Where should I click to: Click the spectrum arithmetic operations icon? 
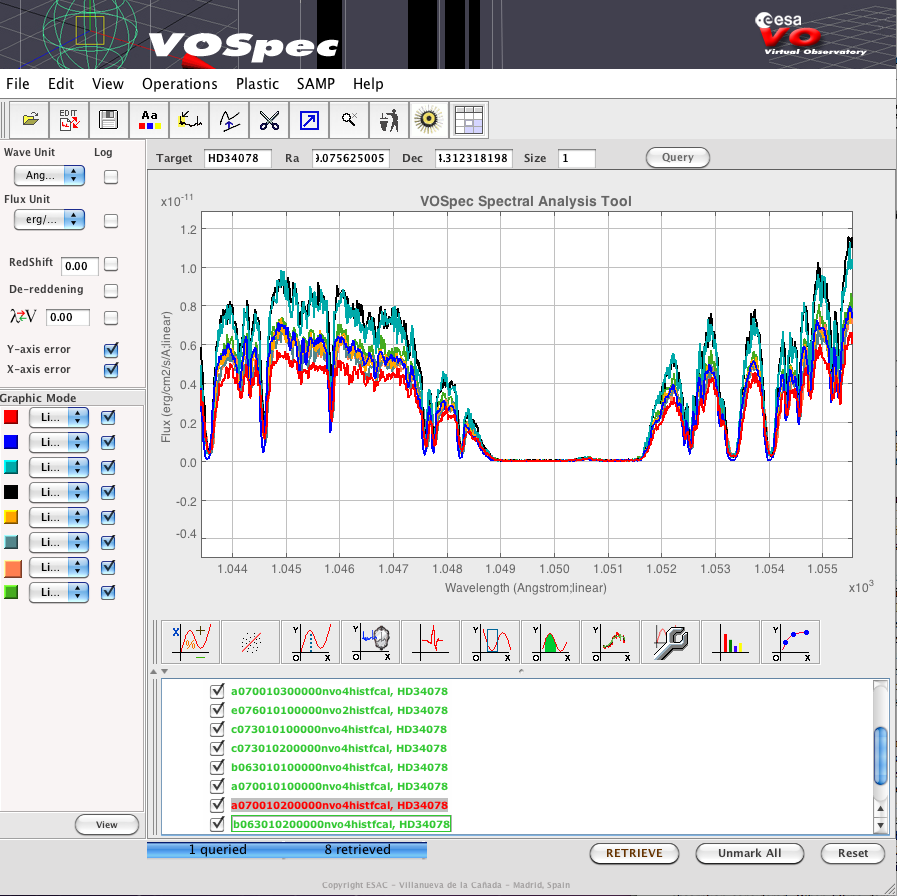190,642
